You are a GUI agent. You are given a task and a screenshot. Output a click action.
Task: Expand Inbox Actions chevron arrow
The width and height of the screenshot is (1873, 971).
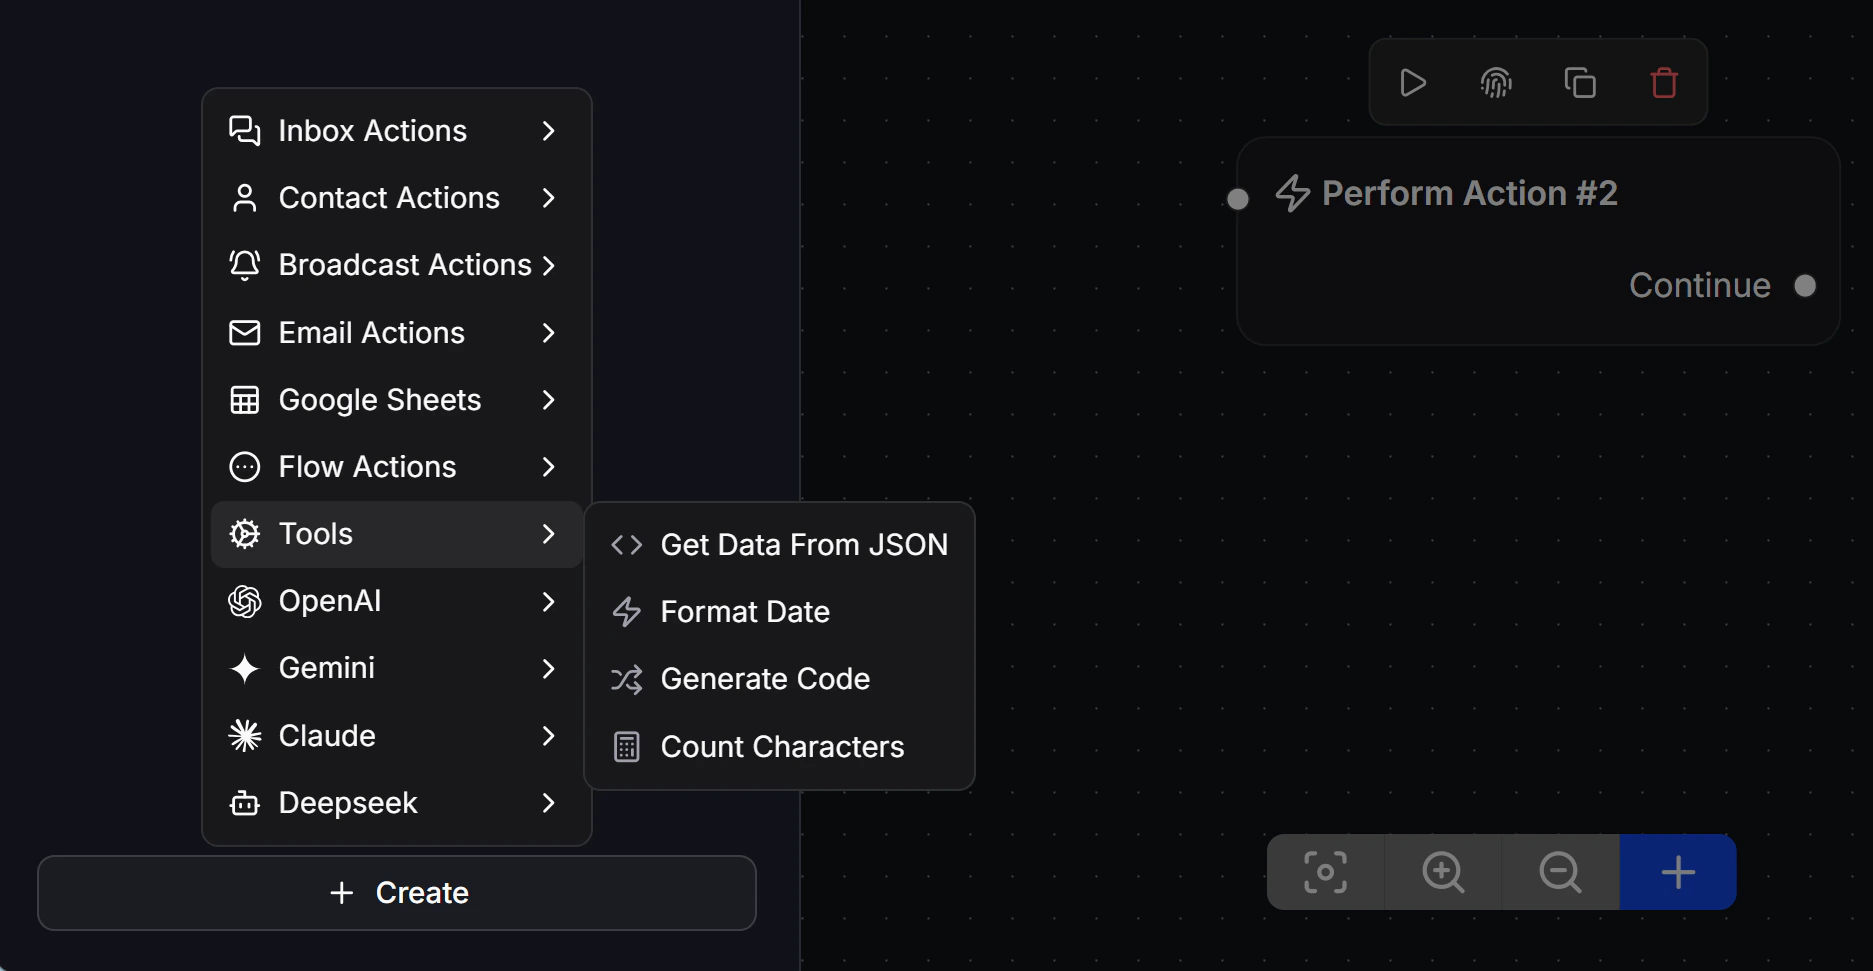(548, 131)
